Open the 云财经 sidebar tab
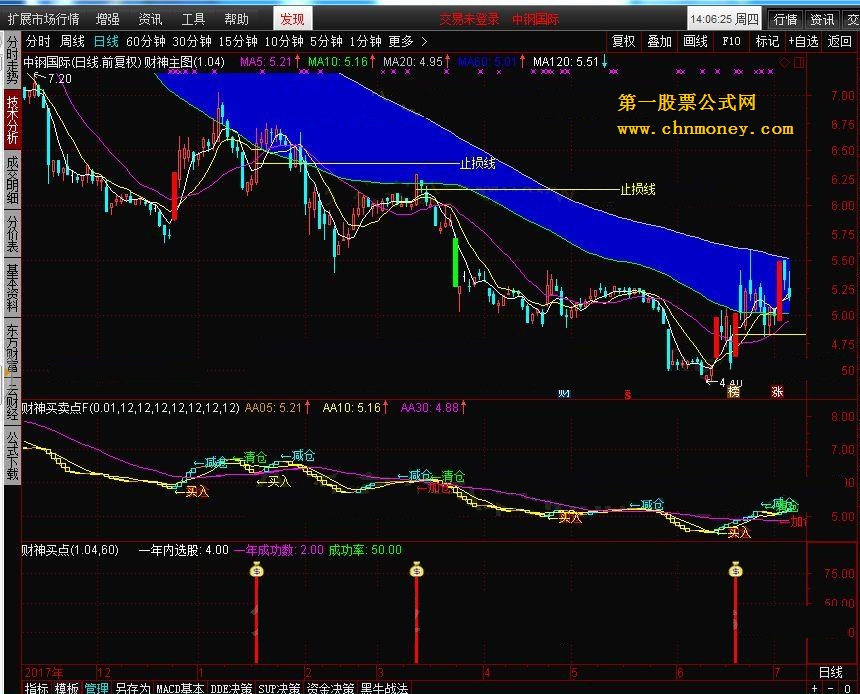The image size is (860, 694). point(12,401)
